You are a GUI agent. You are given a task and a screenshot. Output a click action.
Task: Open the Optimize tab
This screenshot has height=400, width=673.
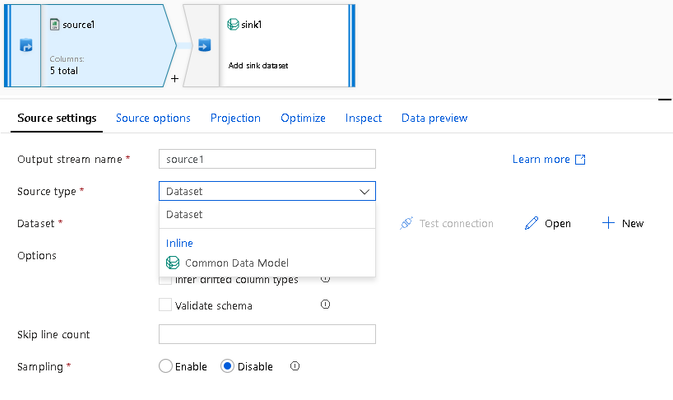tap(303, 118)
